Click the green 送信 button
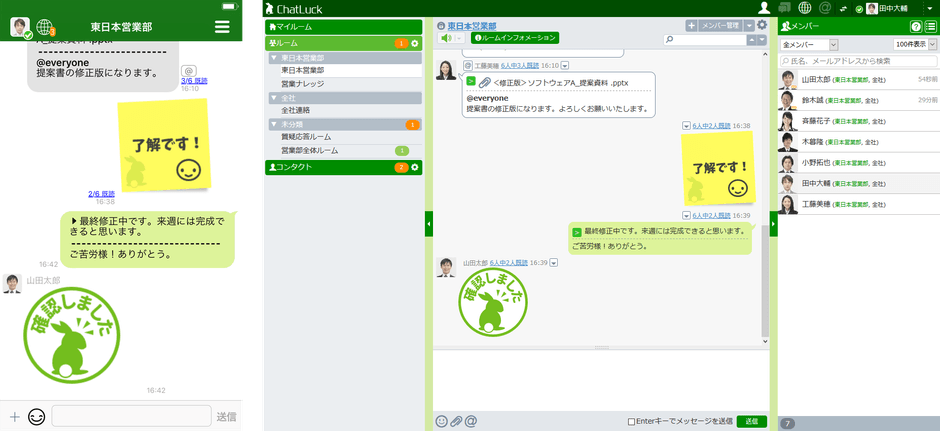 752,421
